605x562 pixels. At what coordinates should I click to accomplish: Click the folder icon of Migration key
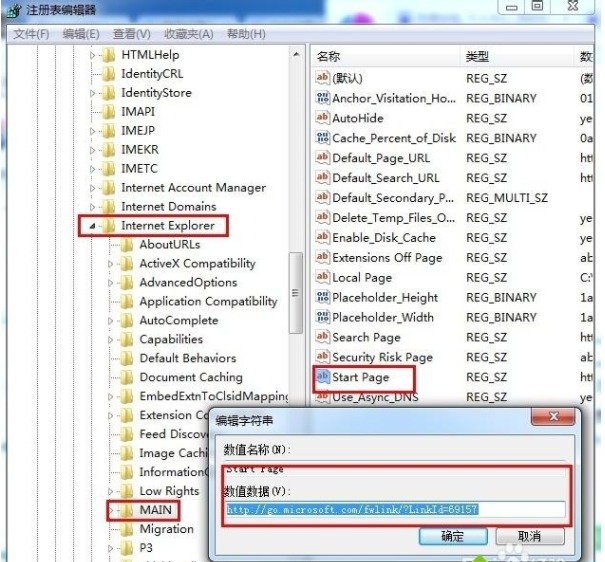[x=127, y=529]
